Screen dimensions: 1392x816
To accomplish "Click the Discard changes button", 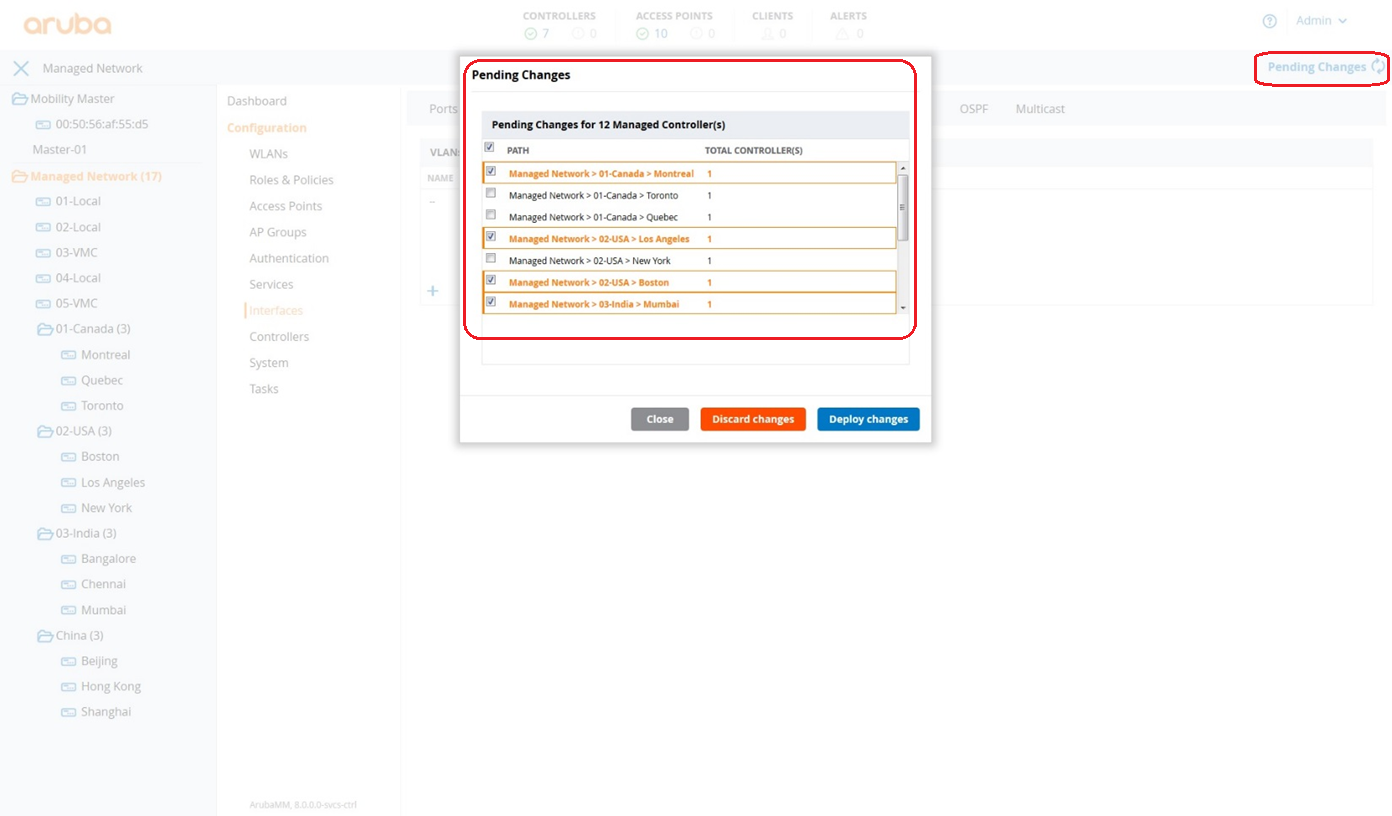I will pyautogui.click(x=753, y=419).
